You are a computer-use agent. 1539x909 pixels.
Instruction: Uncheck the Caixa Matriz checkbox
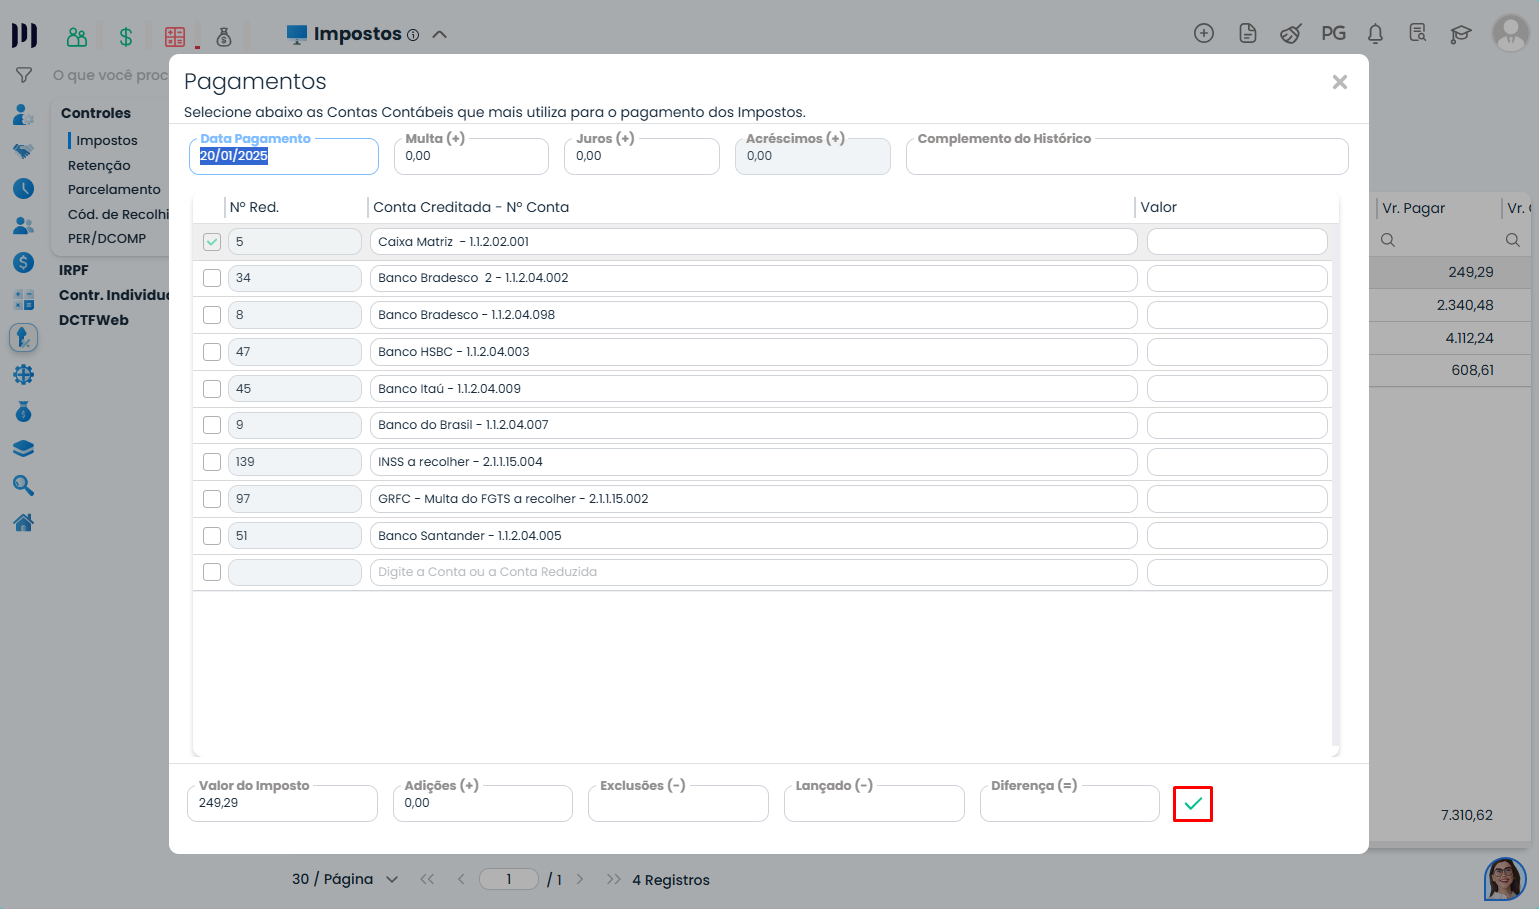point(212,242)
